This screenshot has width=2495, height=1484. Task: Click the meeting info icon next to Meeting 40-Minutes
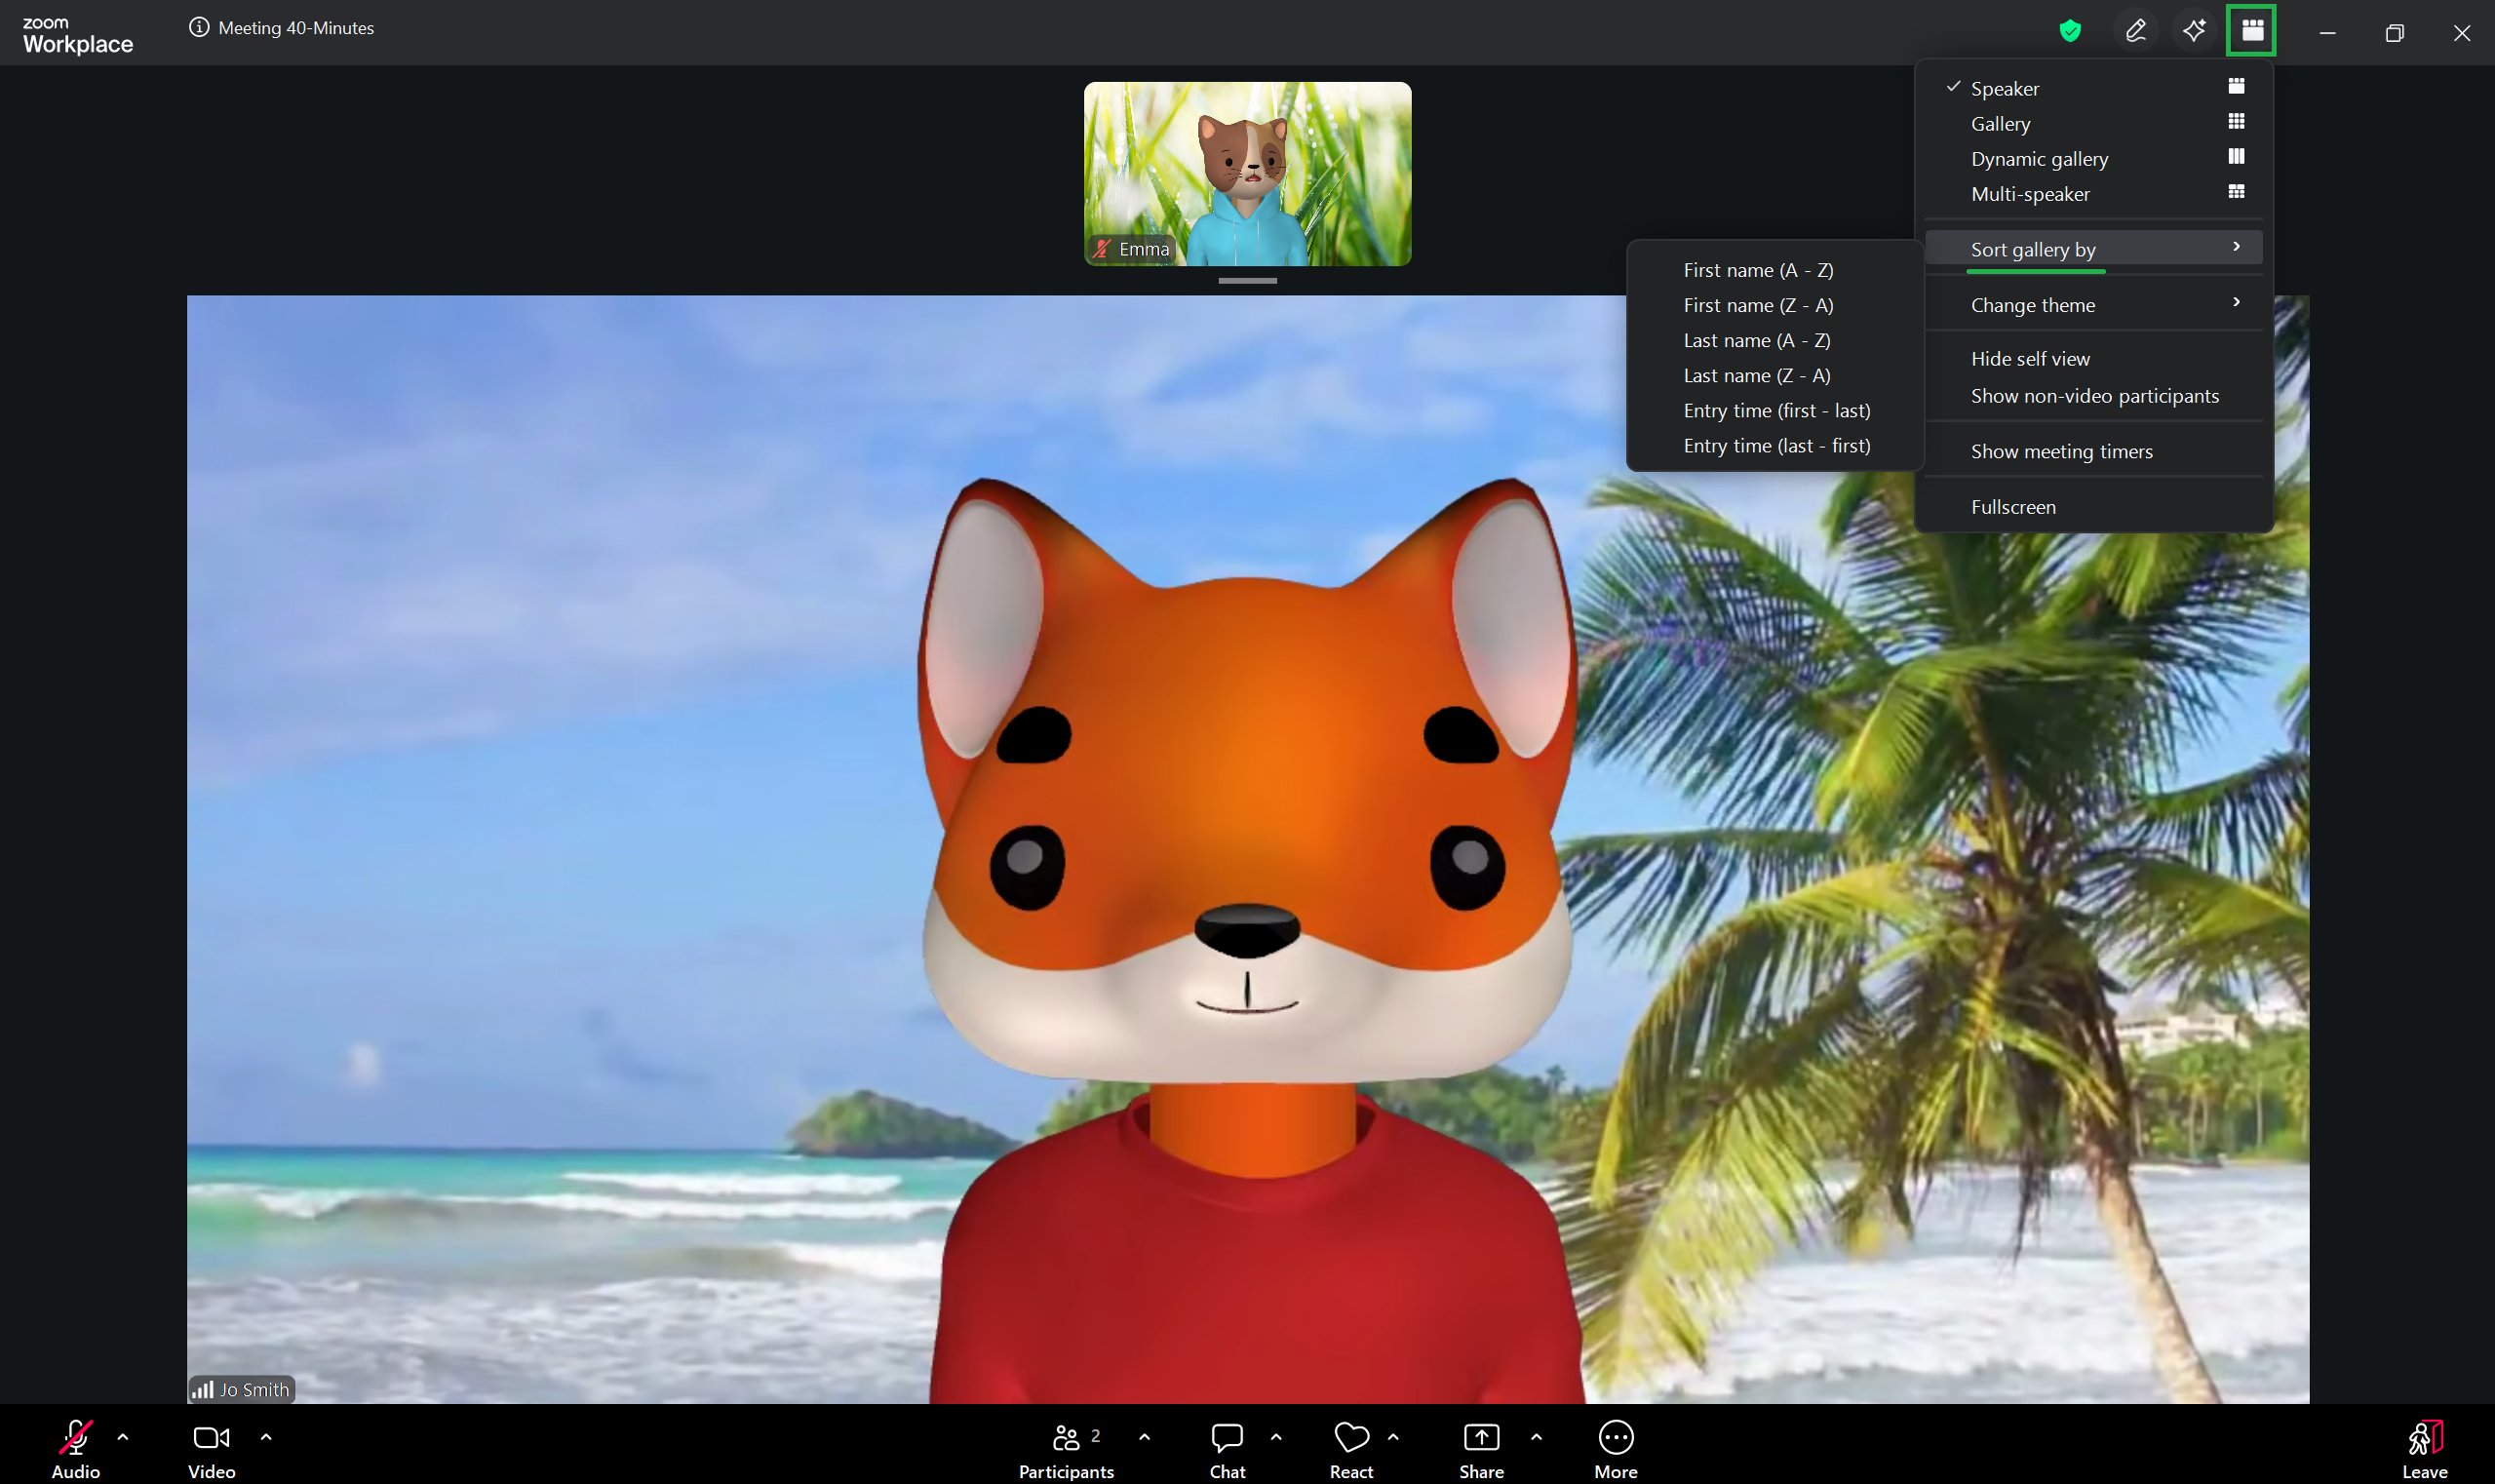pos(199,27)
